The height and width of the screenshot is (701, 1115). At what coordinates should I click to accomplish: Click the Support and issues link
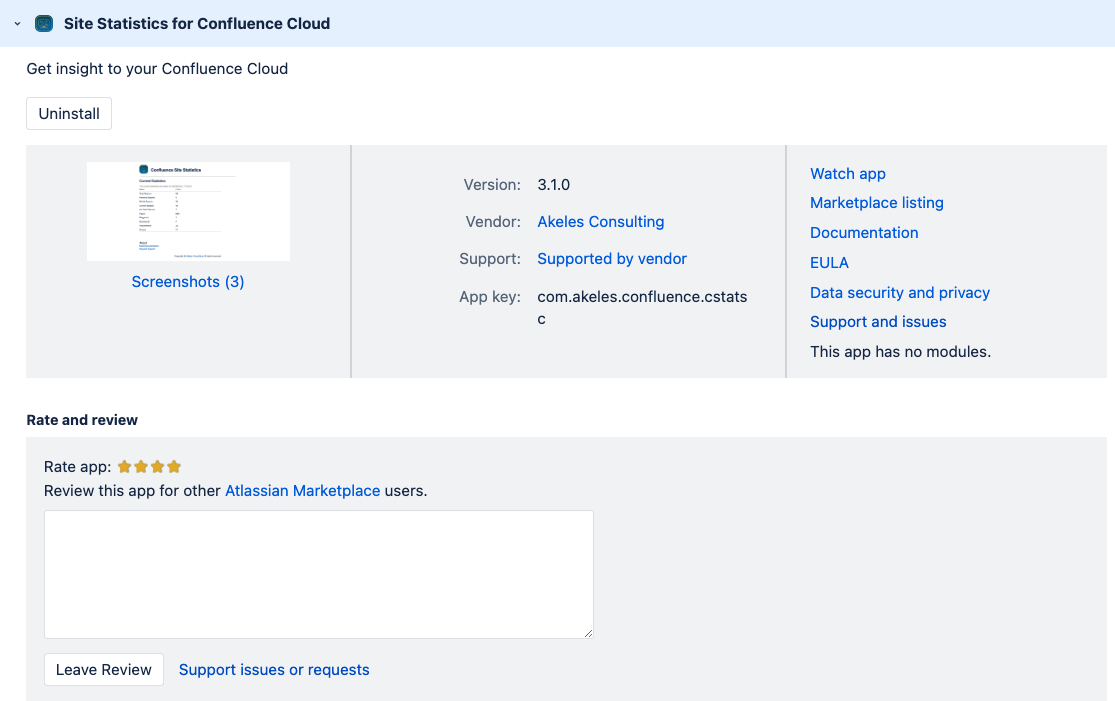click(x=877, y=322)
